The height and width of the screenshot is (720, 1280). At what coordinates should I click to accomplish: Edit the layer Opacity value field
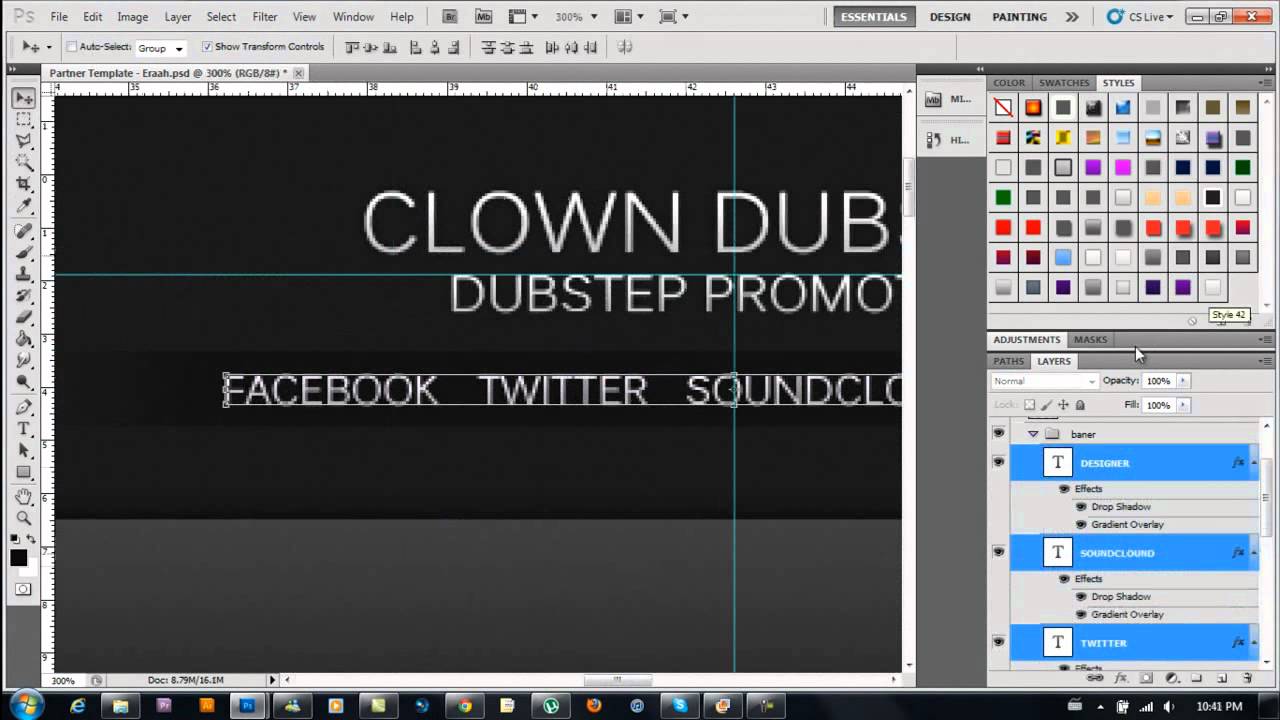pos(1159,381)
